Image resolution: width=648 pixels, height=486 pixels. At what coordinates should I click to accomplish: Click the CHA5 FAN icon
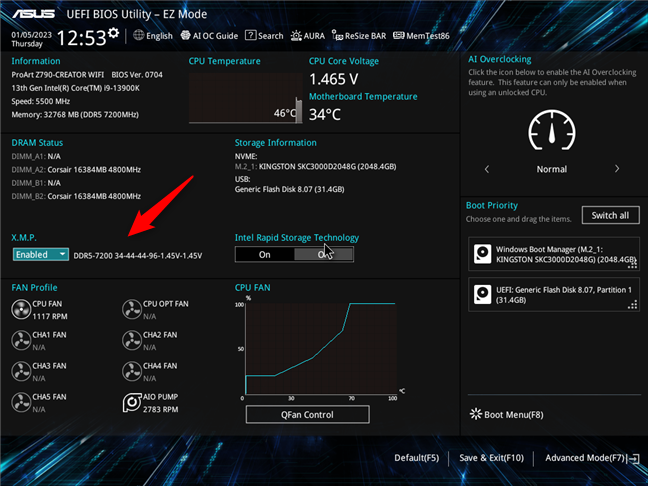[x=21, y=403]
